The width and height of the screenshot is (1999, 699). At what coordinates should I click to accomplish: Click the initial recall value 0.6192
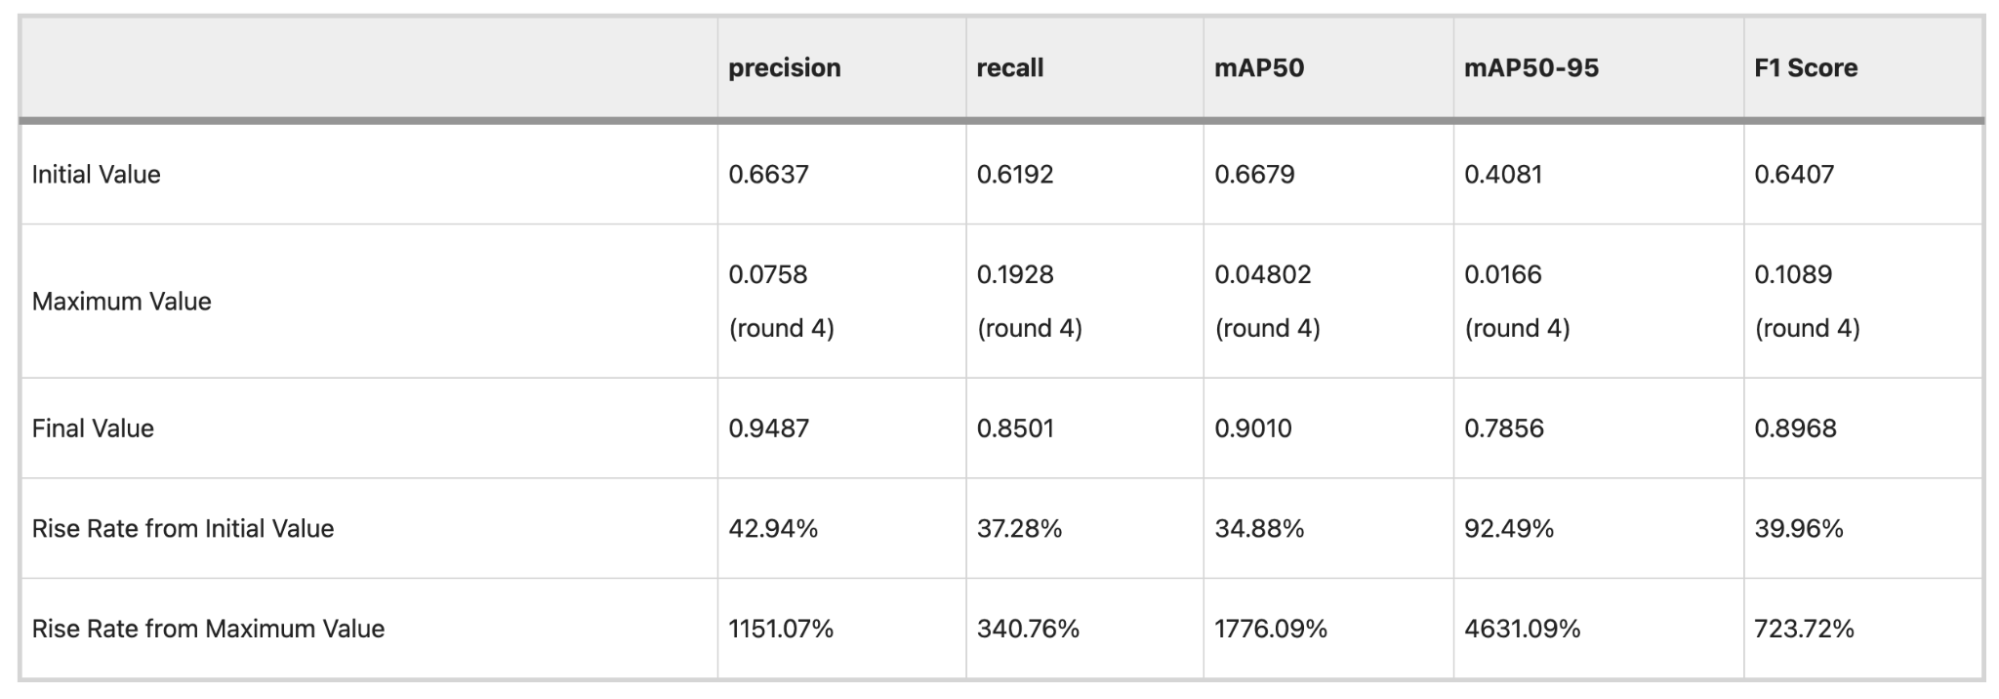(1015, 174)
